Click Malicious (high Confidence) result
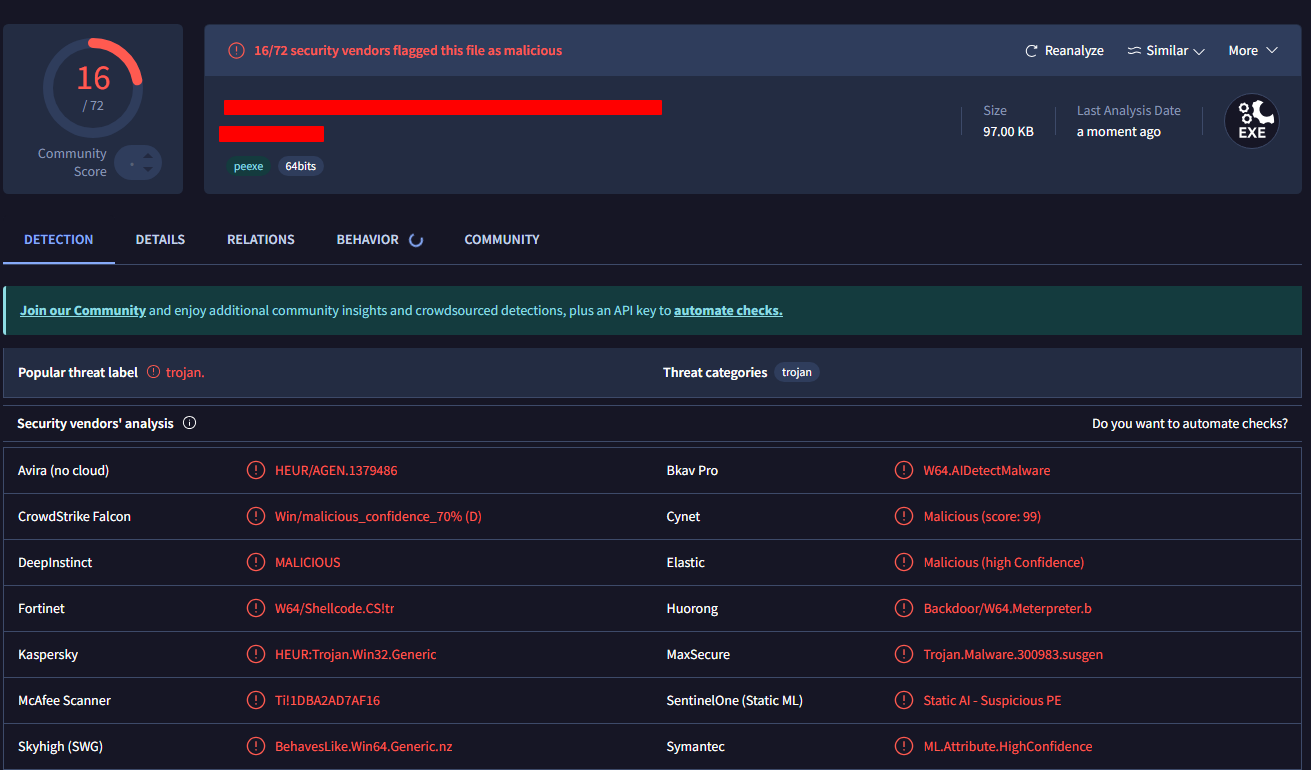Image resolution: width=1311 pixels, height=770 pixels. pyautogui.click(x=1004, y=562)
